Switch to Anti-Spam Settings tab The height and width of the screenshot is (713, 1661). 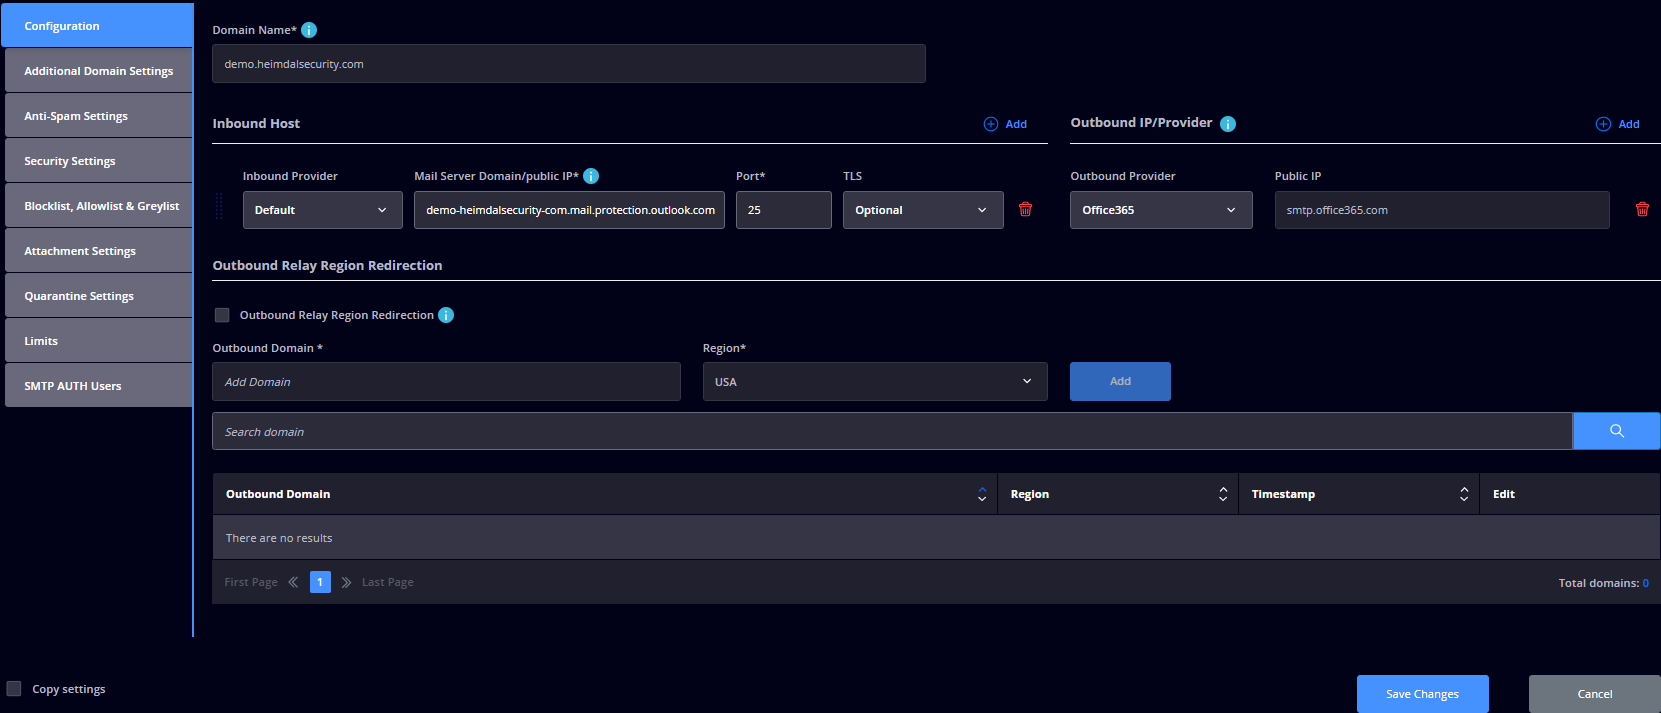(x=98, y=116)
